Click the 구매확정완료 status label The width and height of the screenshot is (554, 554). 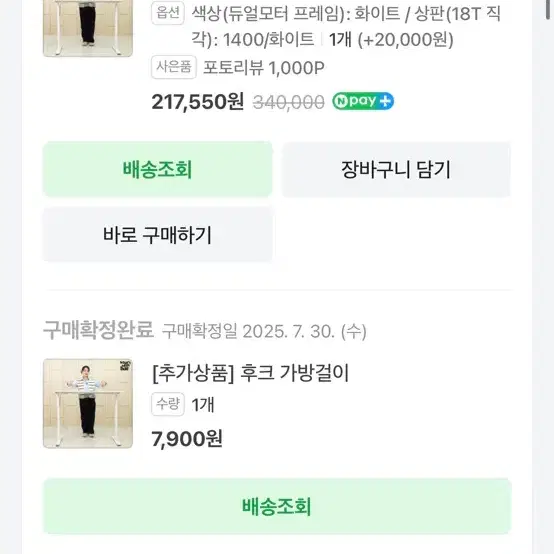click(99, 330)
